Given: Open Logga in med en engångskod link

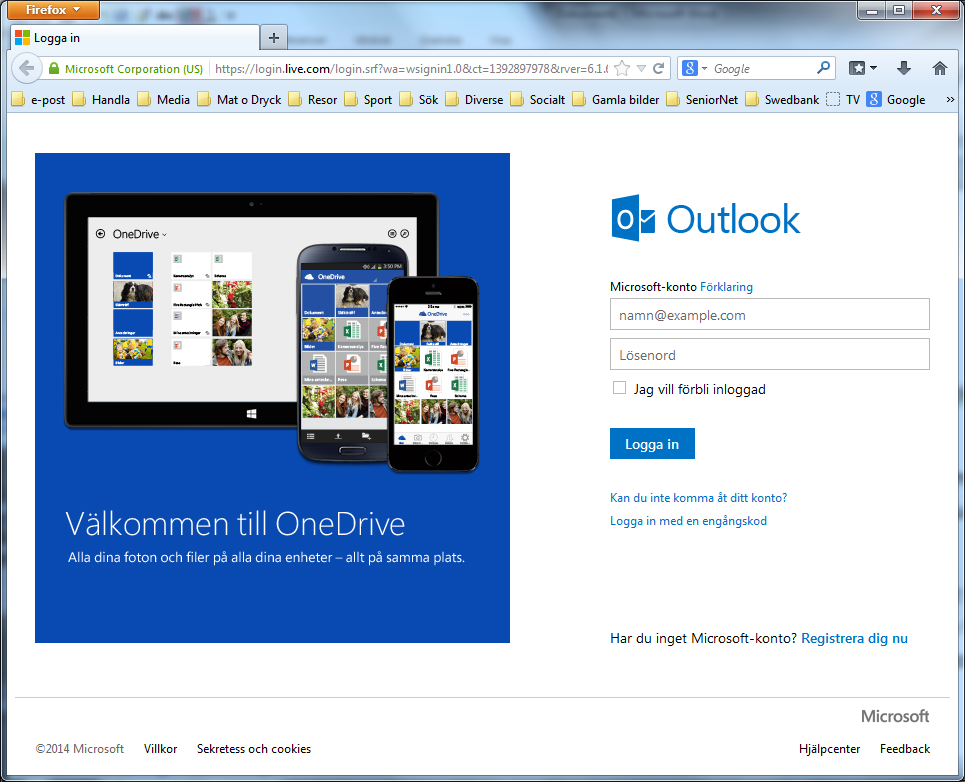Looking at the screenshot, I should coord(688,521).
